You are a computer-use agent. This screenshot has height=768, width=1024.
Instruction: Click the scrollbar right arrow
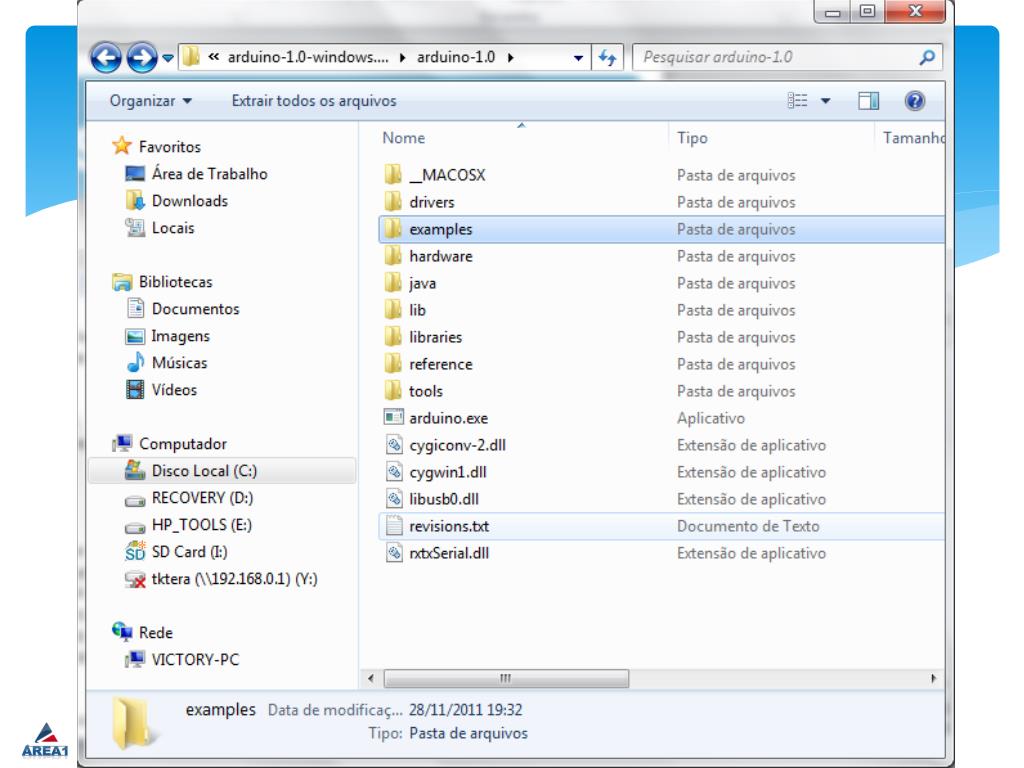pos(933,679)
